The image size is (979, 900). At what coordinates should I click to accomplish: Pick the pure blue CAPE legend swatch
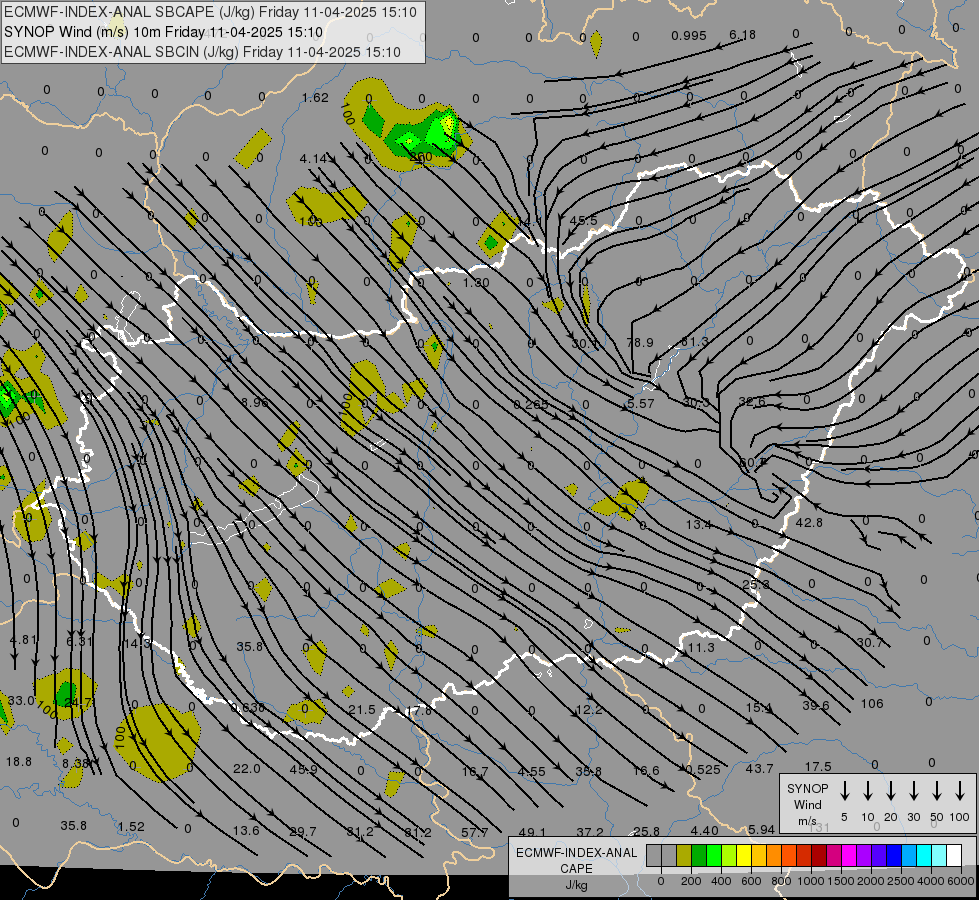pos(894,856)
